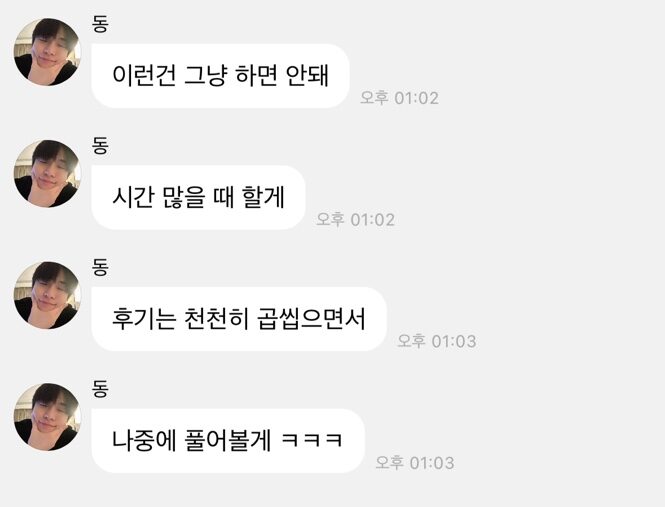Tap the '나중에 풀어볼게 ㅋㅋㅋ' chat bubble
665x507 pixels.
[228, 441]
